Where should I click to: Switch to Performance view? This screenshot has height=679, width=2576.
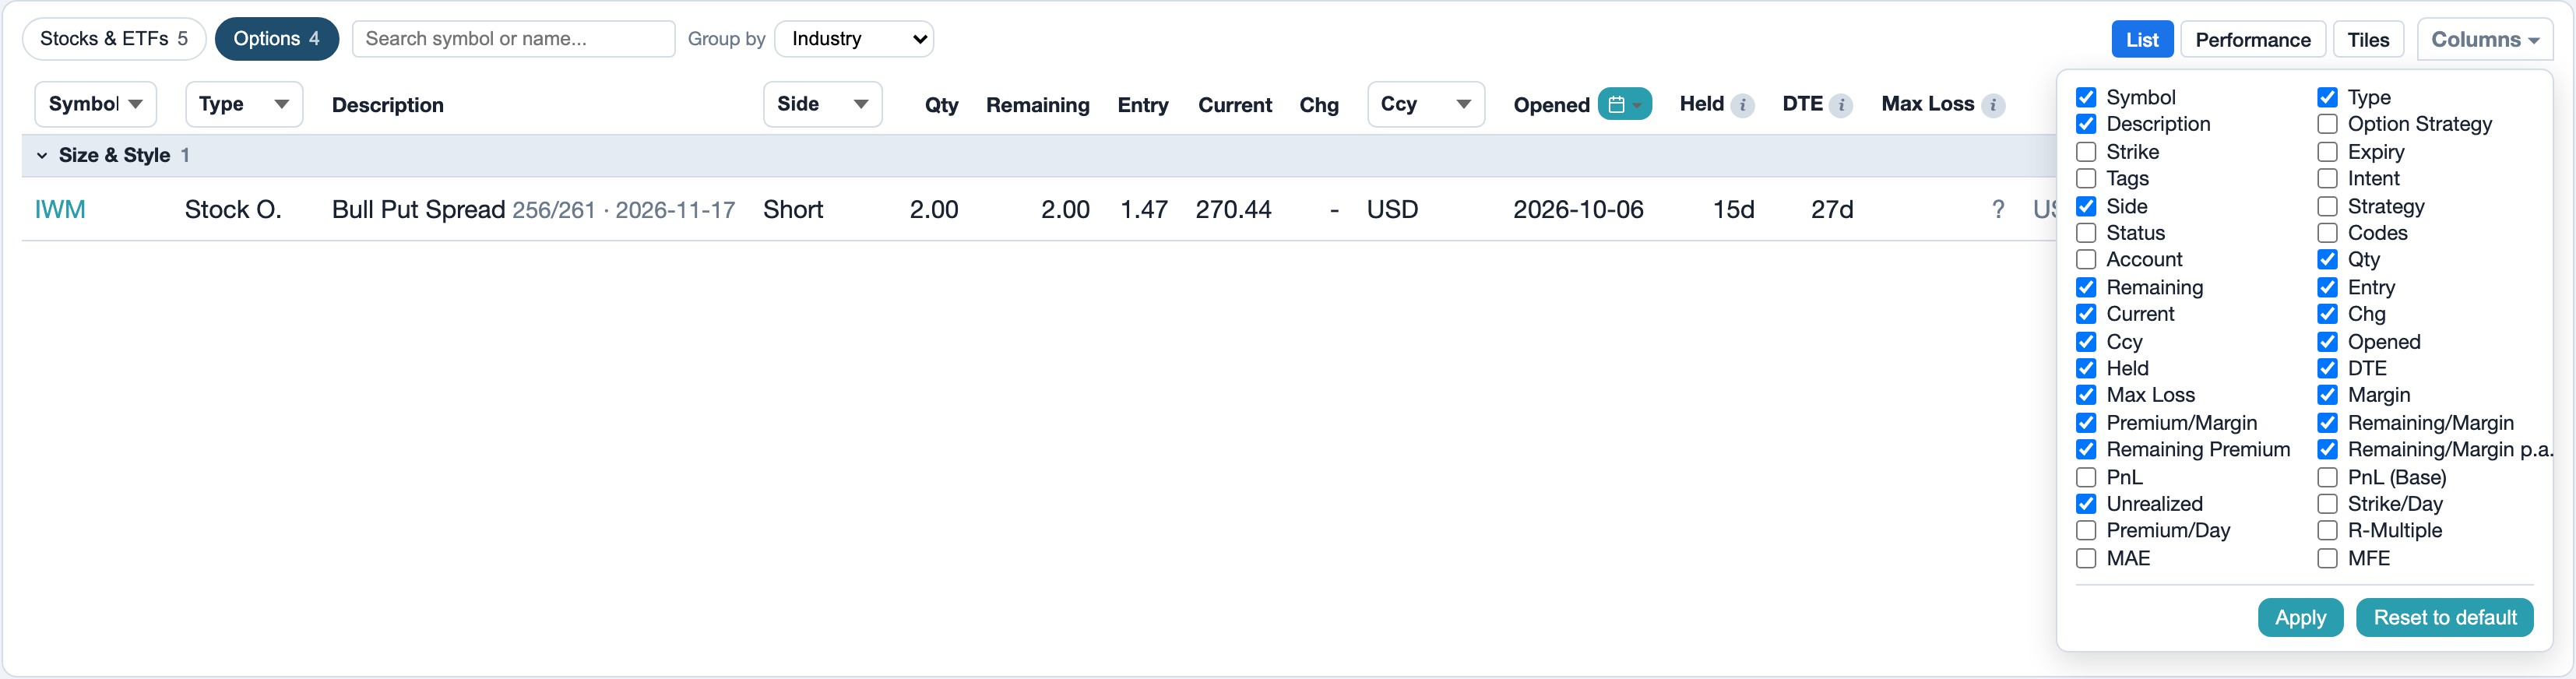coord(2252,40)
